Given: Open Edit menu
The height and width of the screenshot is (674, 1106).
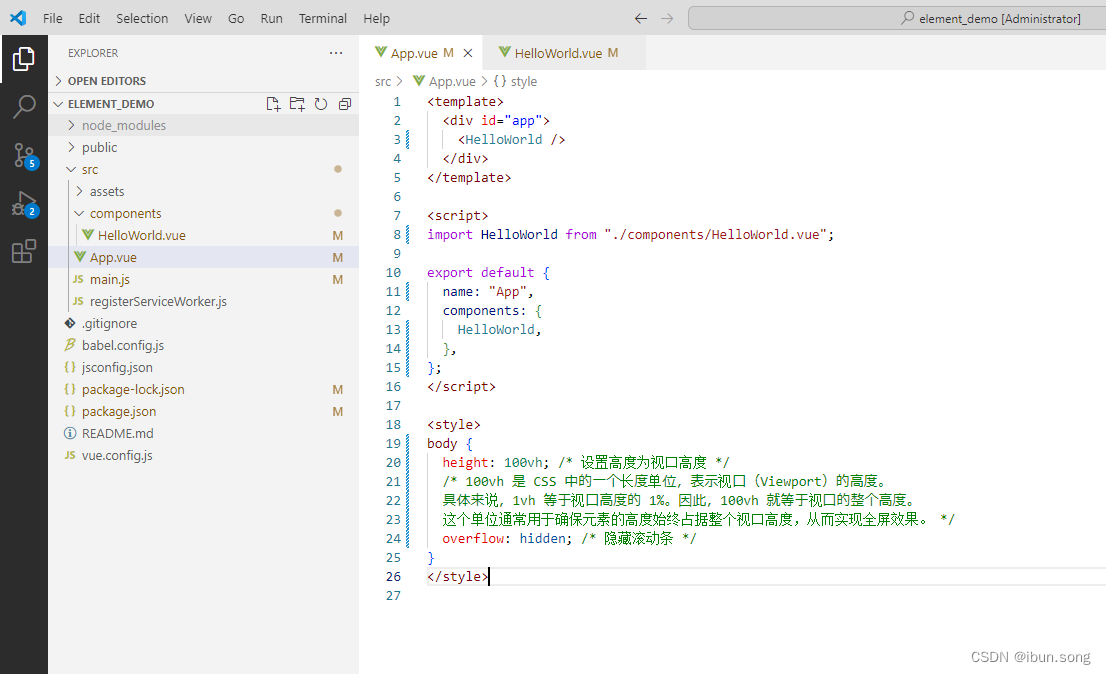Looking at the screenshot, I should tap(89, 18).
